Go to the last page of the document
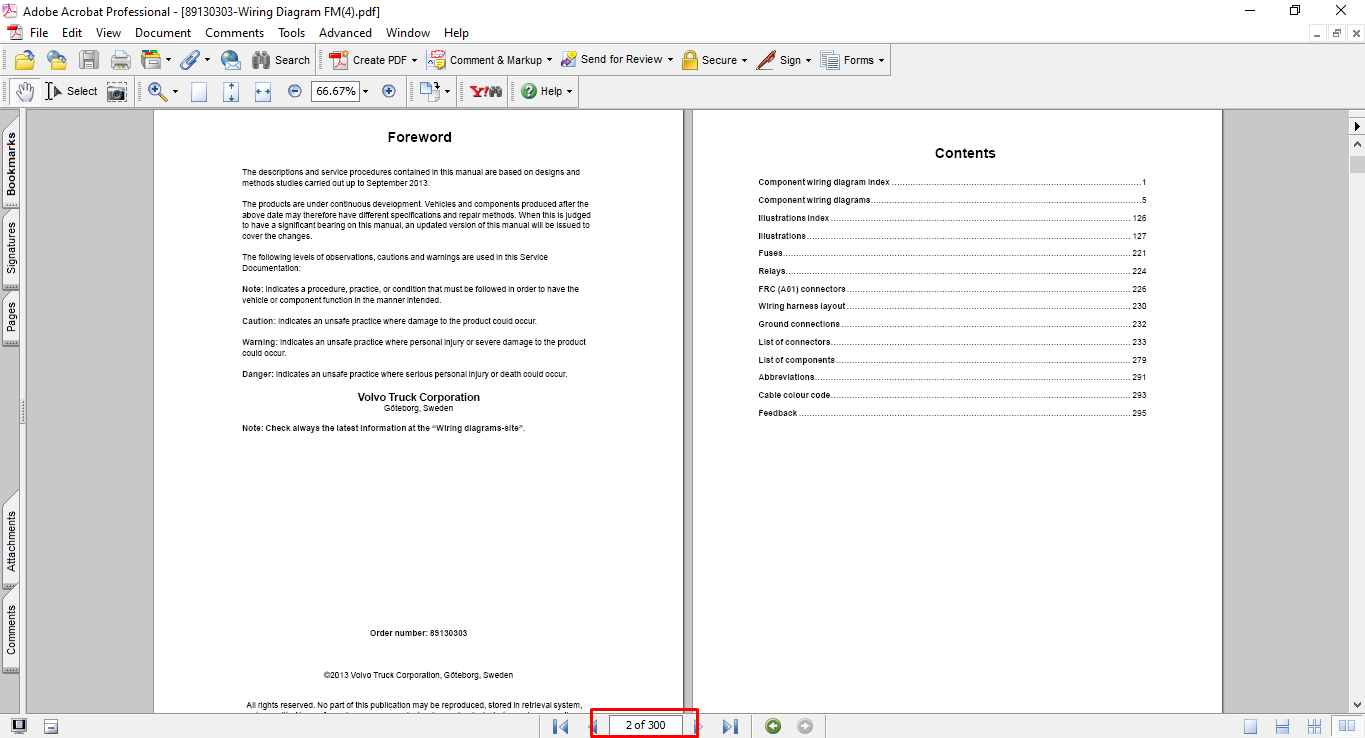 pyautogui.click(x=730, y=726)
